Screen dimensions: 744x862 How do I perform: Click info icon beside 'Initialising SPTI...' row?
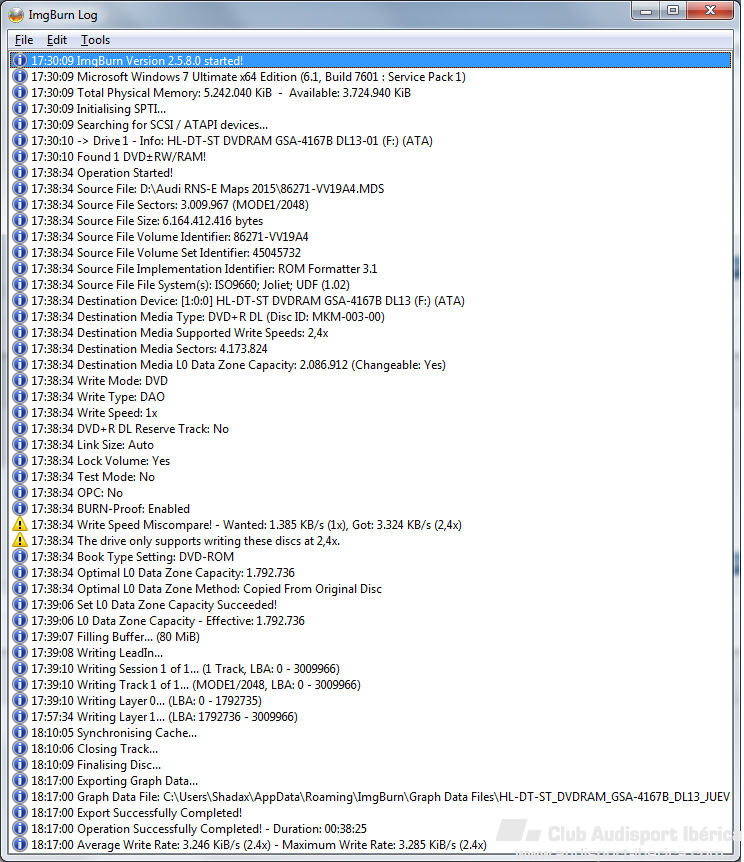coord(20,108)
